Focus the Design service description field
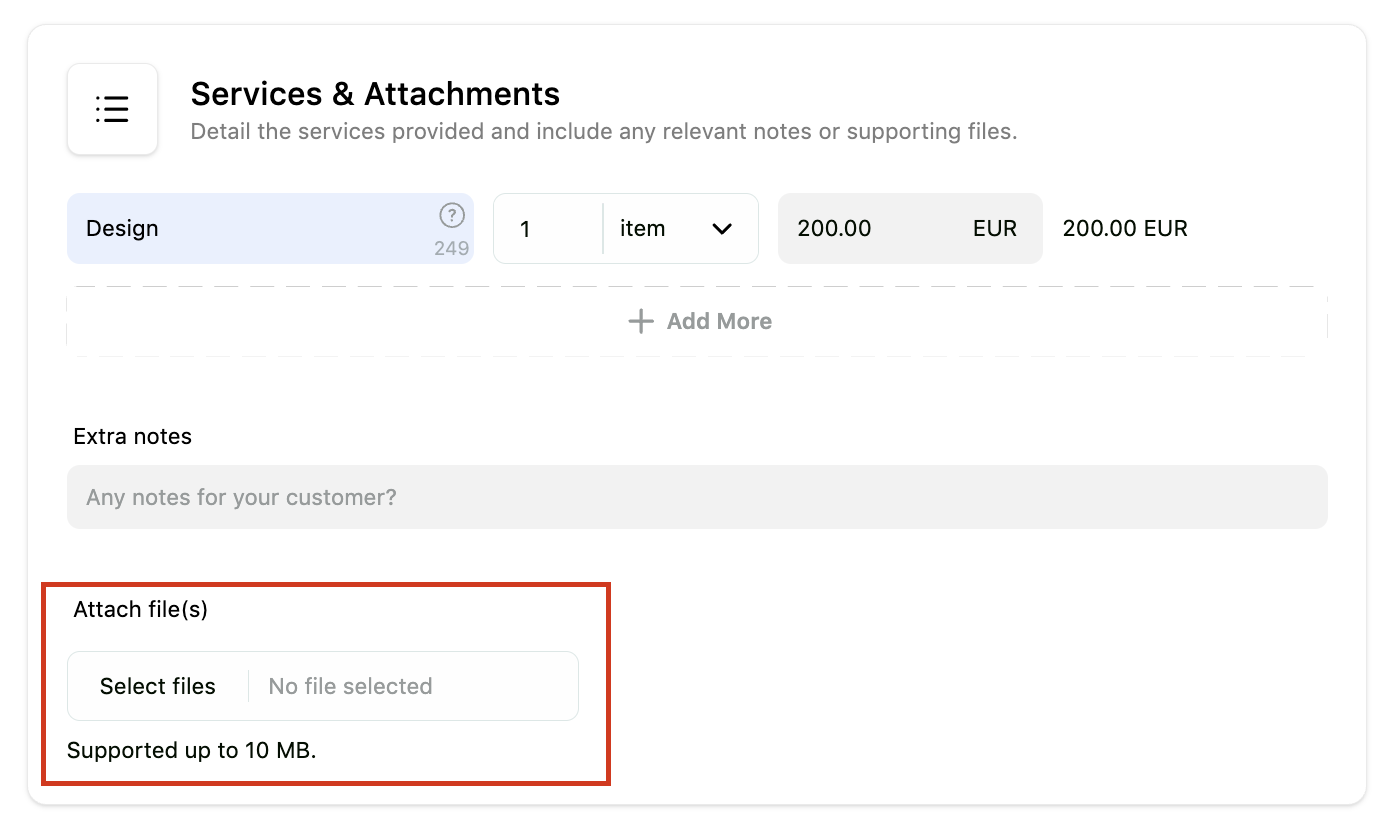Viewport: 1382px width, 824px height. (270, 228)
